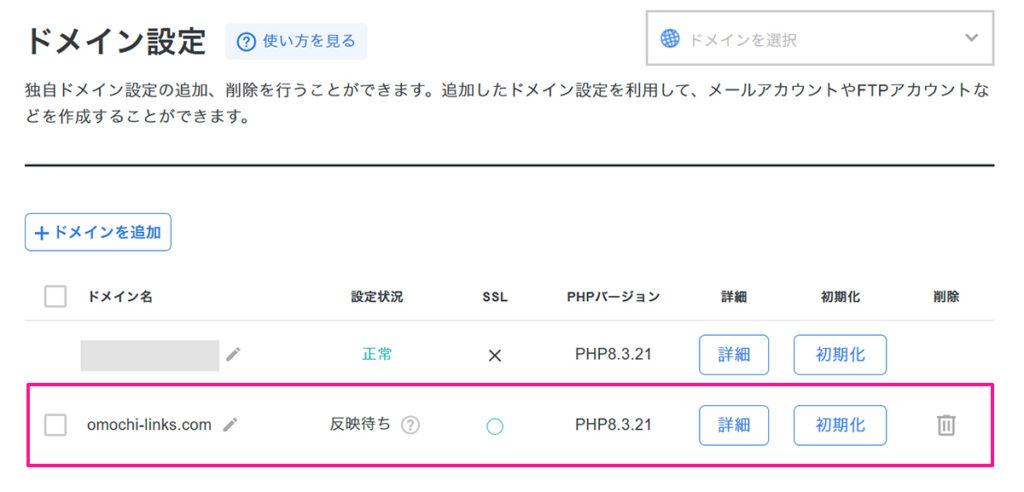Select the greyed-out redacted domain name
1024x492 pixels.
click(x=150, y=355)
